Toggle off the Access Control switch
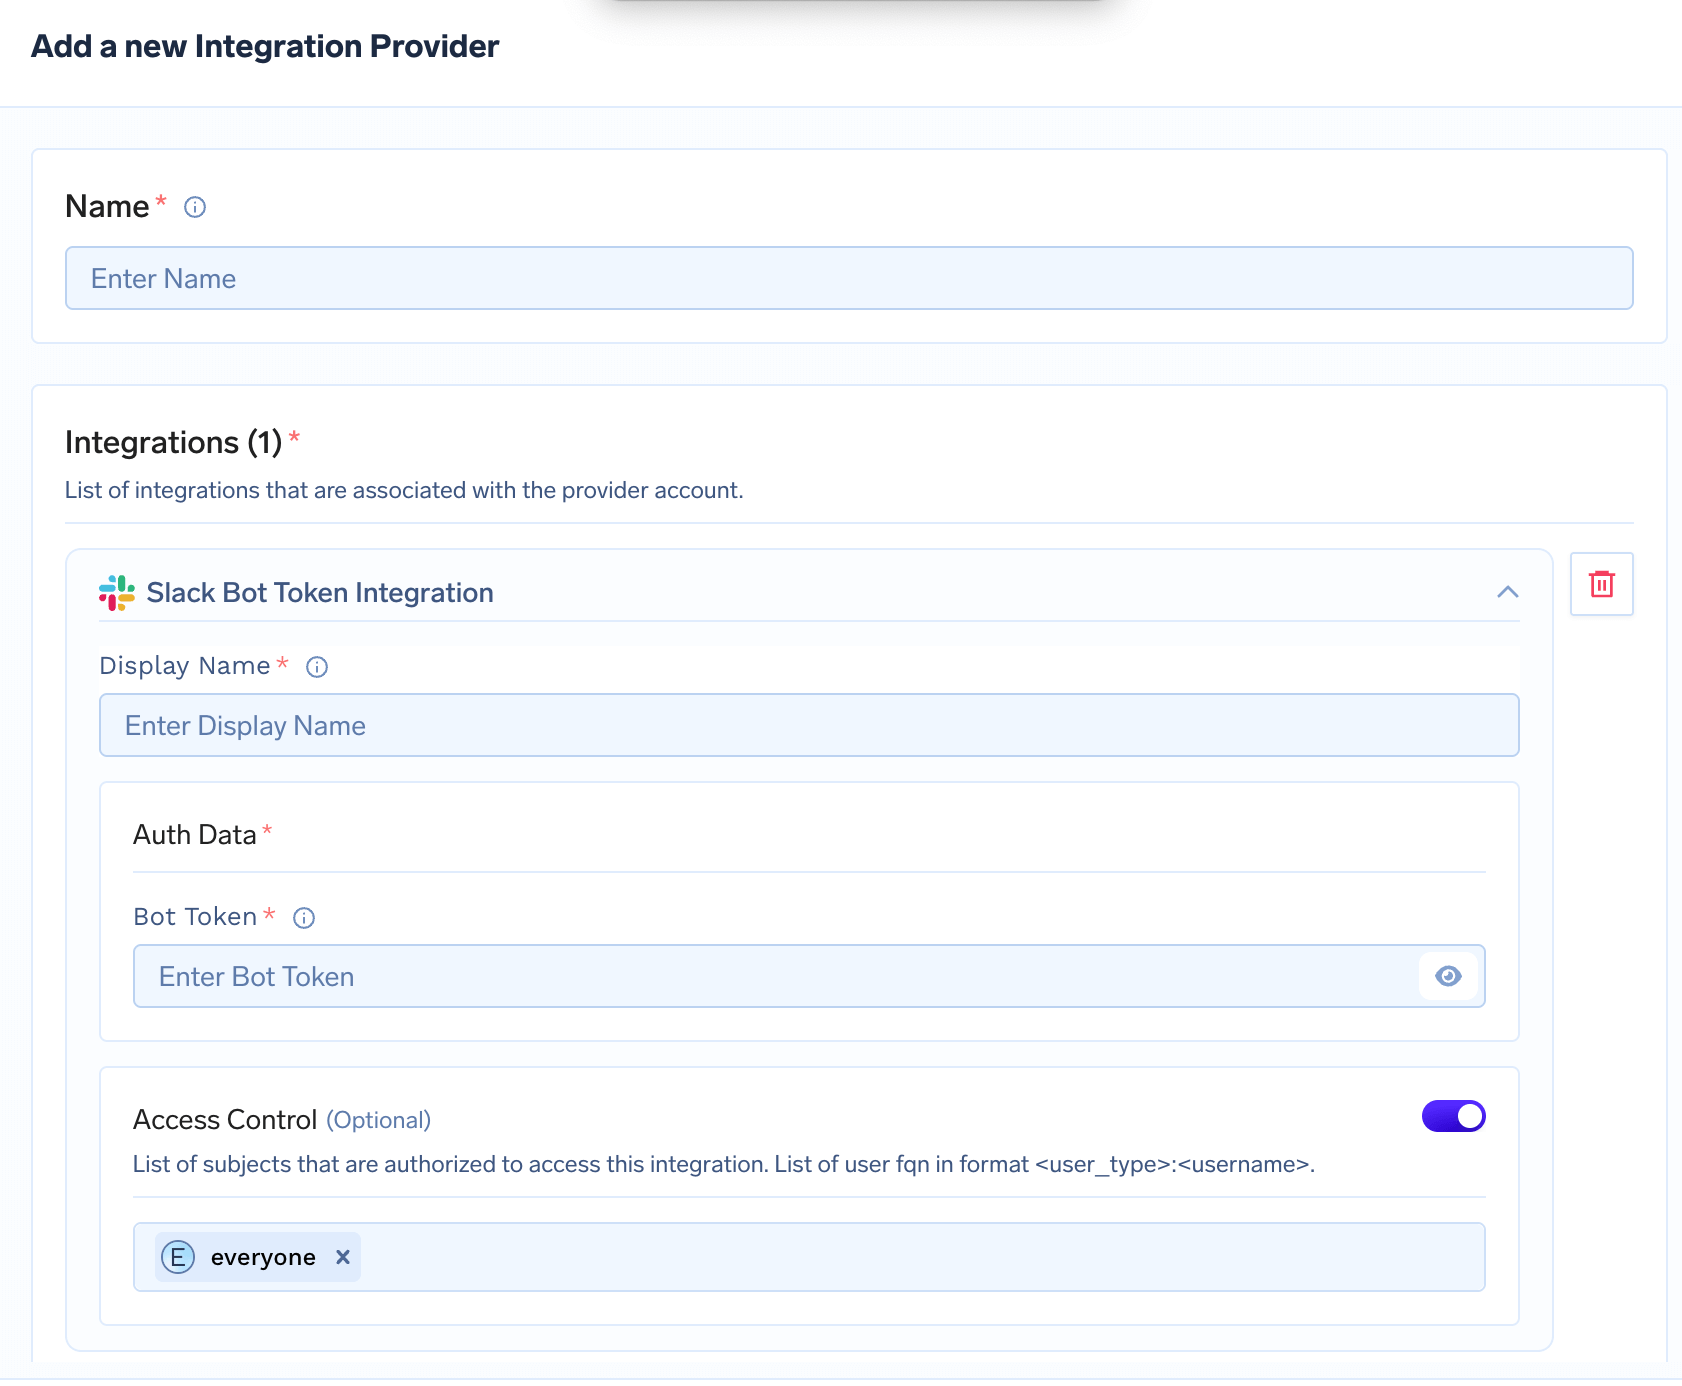Image resolution: width=1682 pixels, height=1386 pixels. [1453, 1116]
